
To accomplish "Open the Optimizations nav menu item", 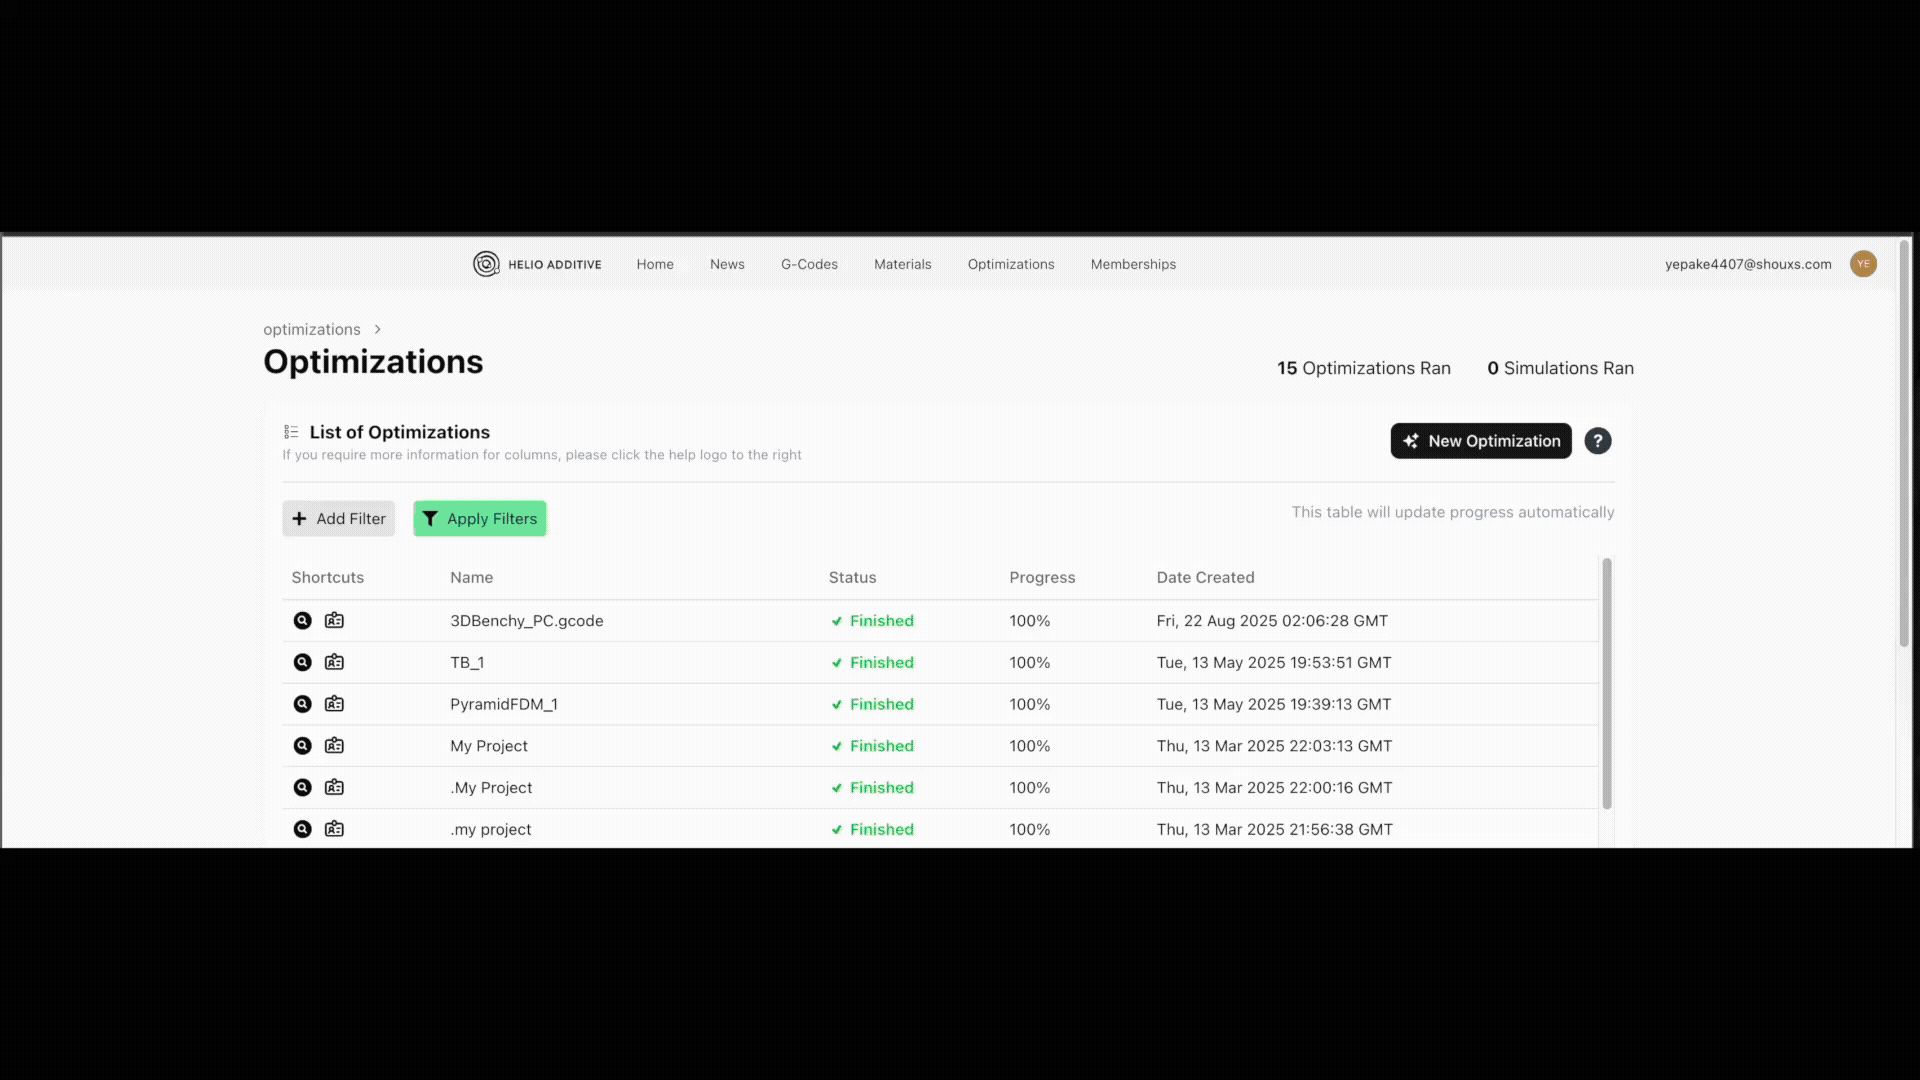I will pyautogui.click(x=1010, y=264).
